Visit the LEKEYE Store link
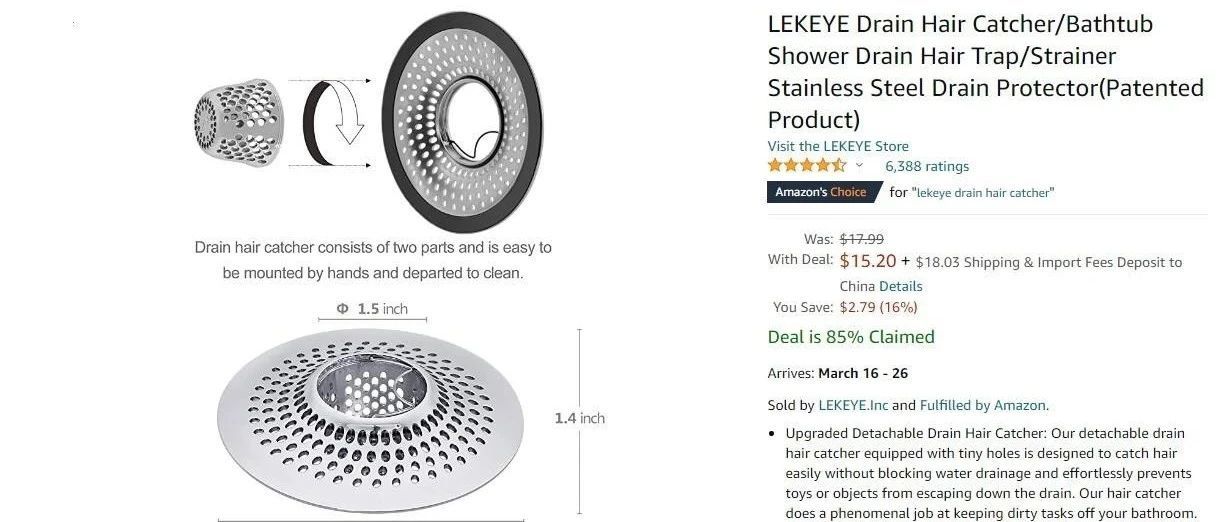 click(838, 146)
